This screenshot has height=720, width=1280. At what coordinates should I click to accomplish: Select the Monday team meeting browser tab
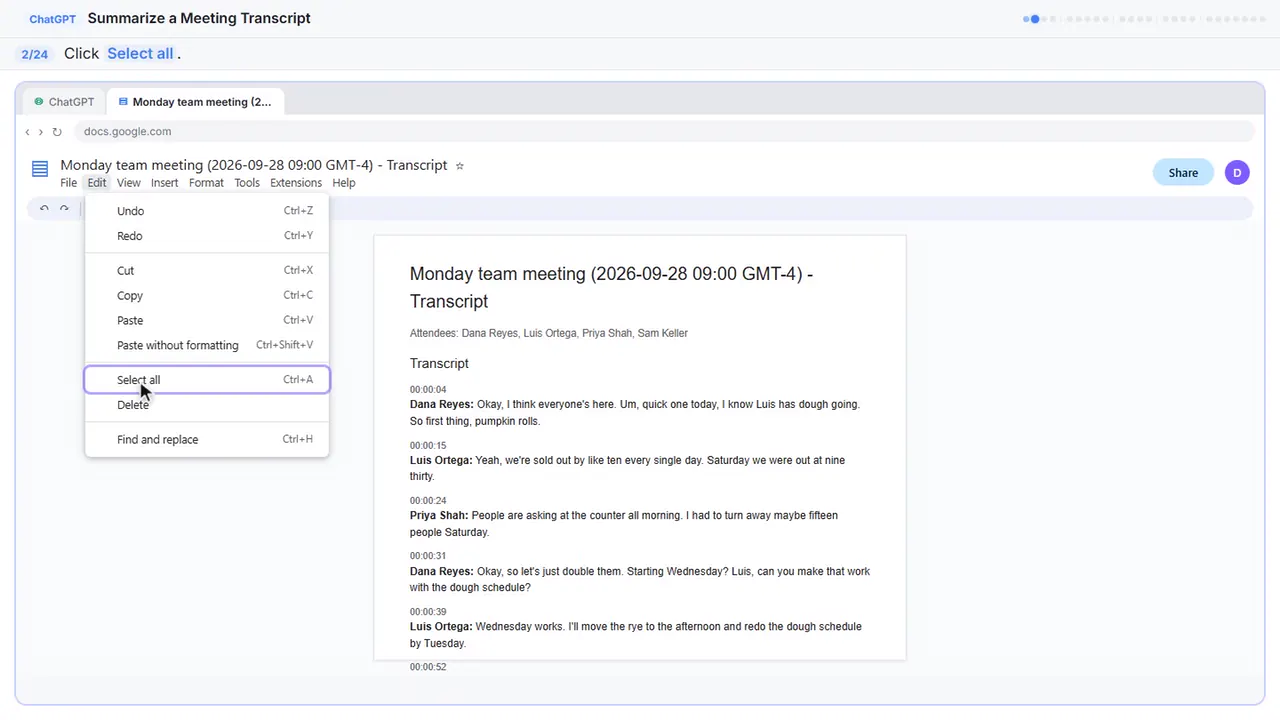(x=195, y=102)
